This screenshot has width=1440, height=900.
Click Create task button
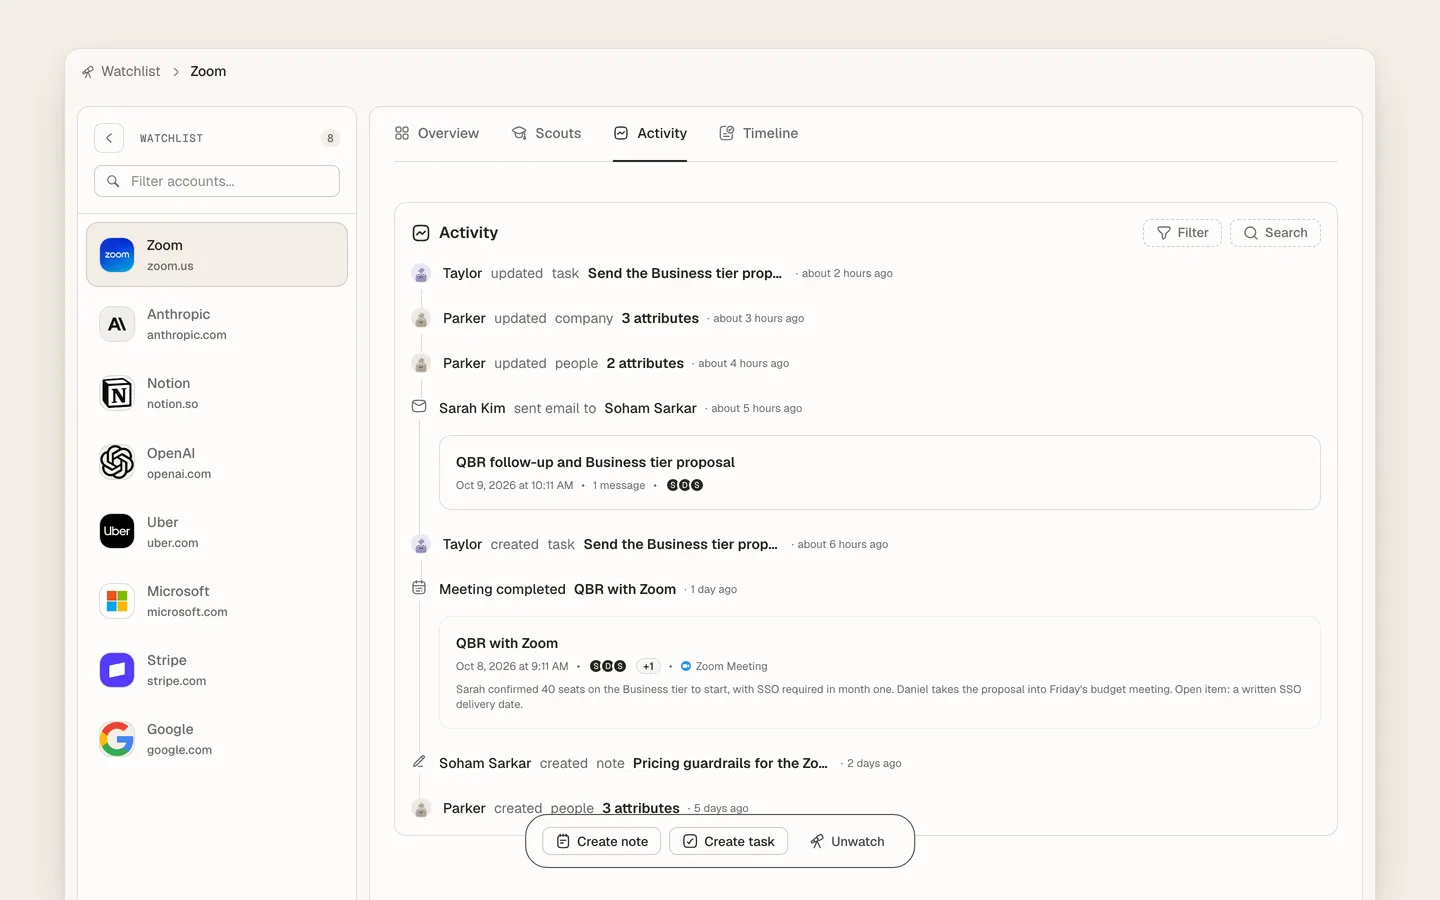729,841
